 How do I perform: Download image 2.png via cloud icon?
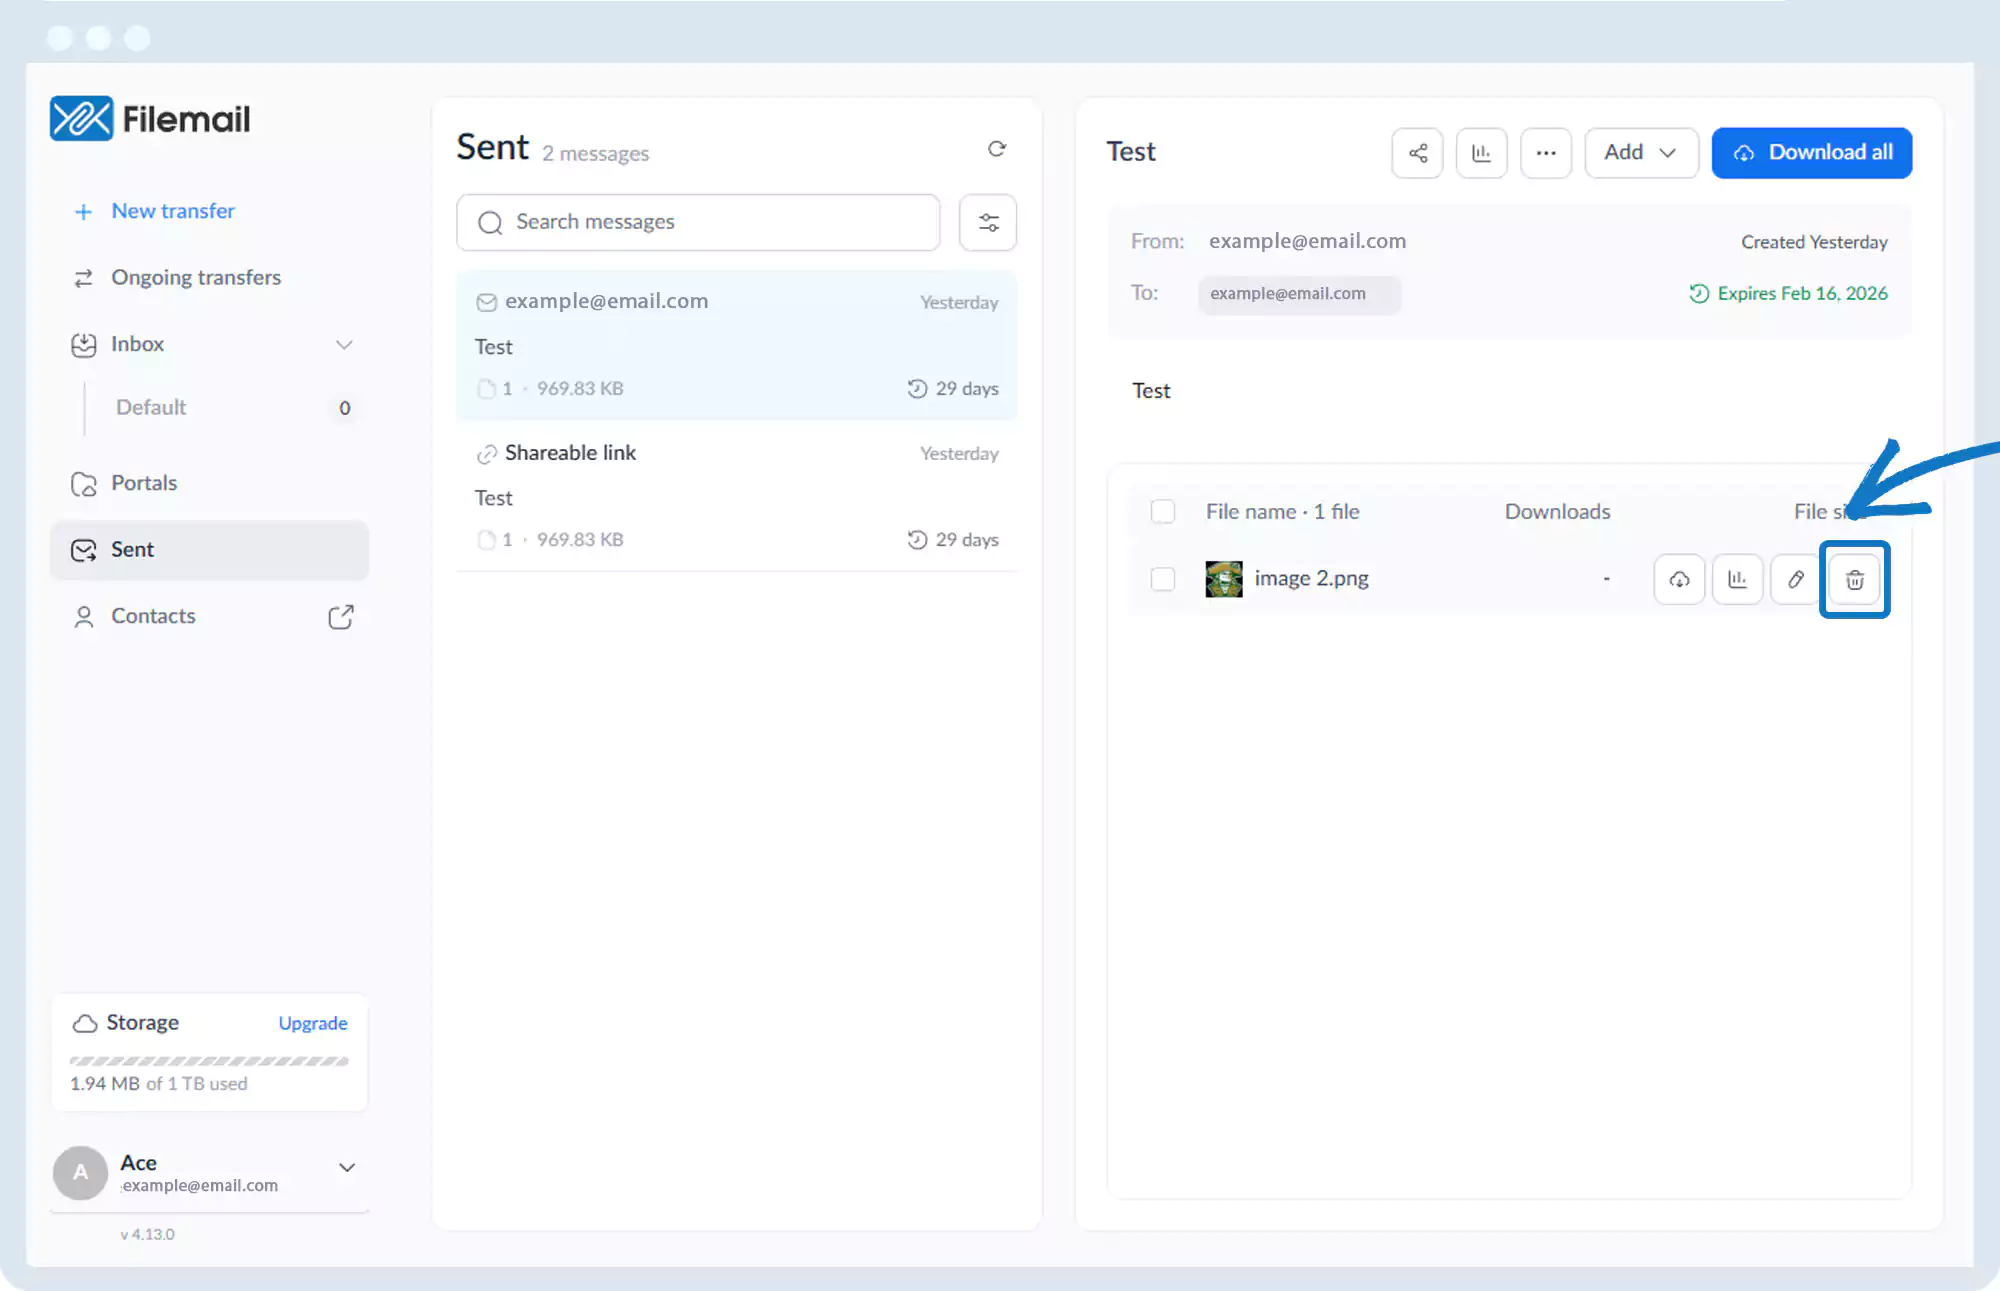point(1679,580)
